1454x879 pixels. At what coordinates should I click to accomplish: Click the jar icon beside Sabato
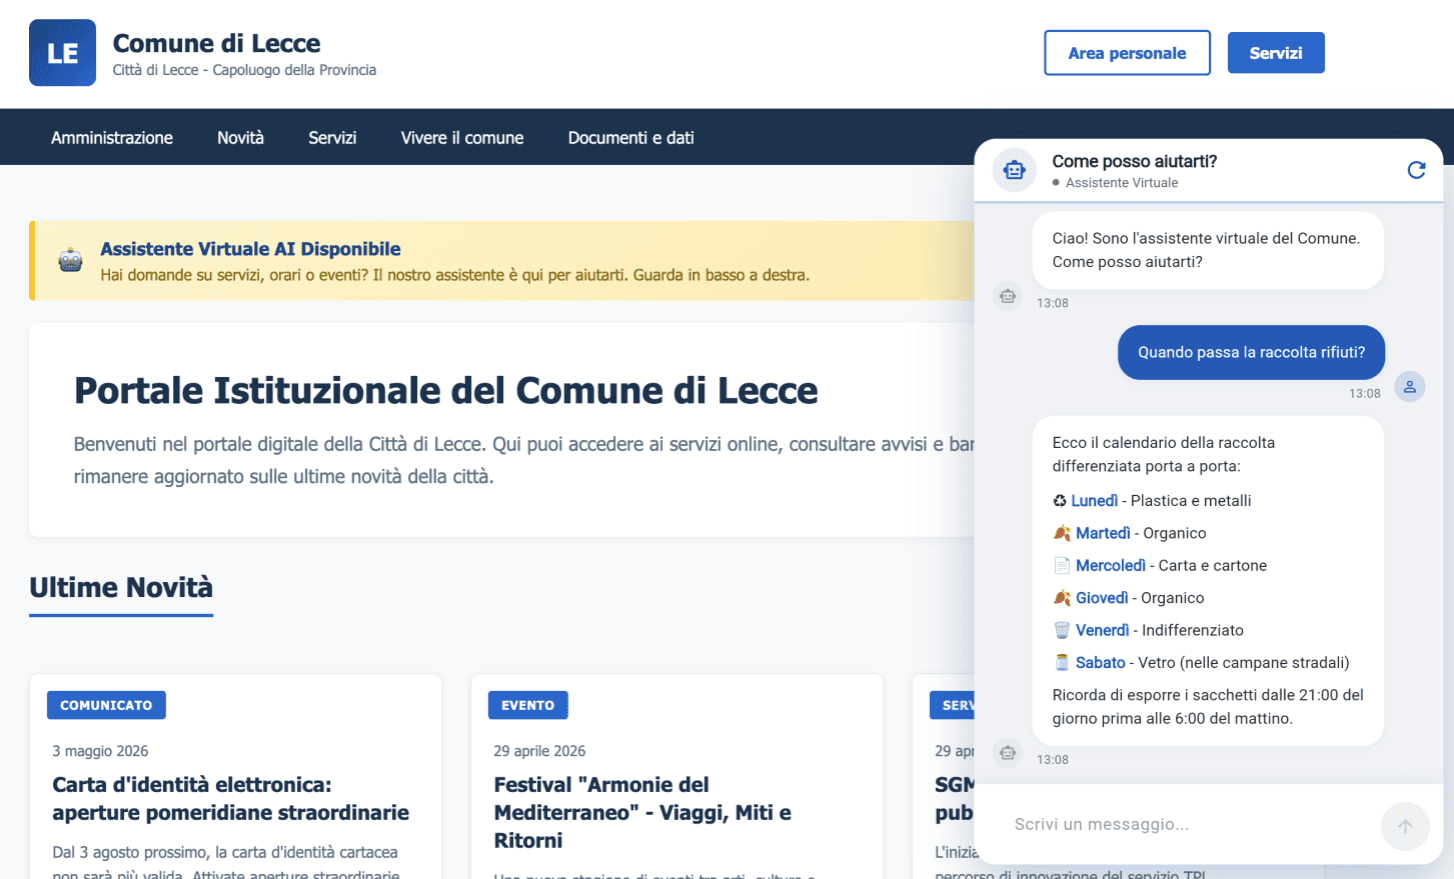tap(1061, 663)
